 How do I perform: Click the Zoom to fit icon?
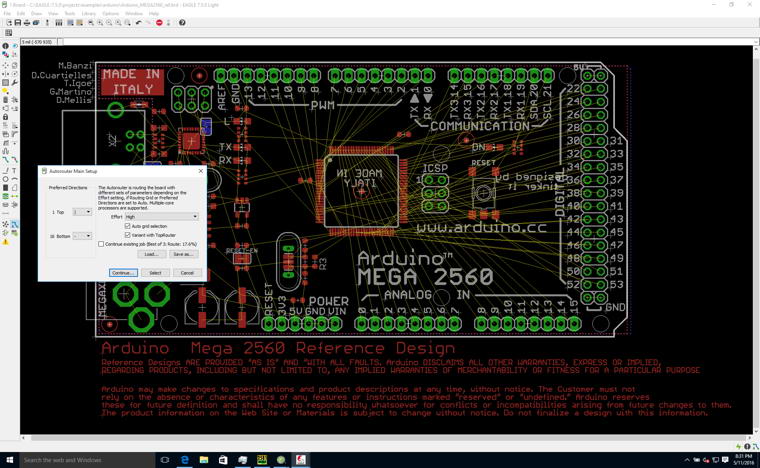point(91,23)
